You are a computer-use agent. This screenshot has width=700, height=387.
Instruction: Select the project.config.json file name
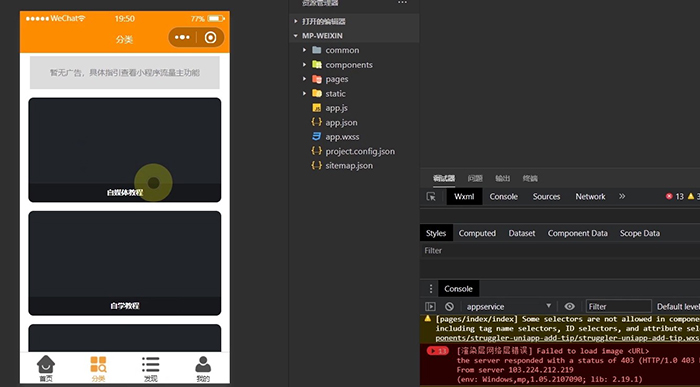(360, 151)
